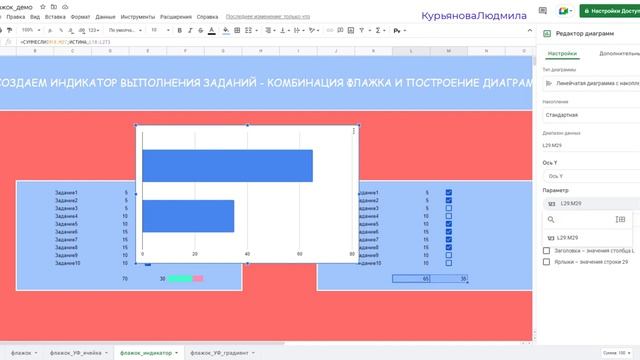The image size is (640, 360).
Task: Open the 'флажок_УФ_ячейка' sheet tab arrow
Action: 106,353
